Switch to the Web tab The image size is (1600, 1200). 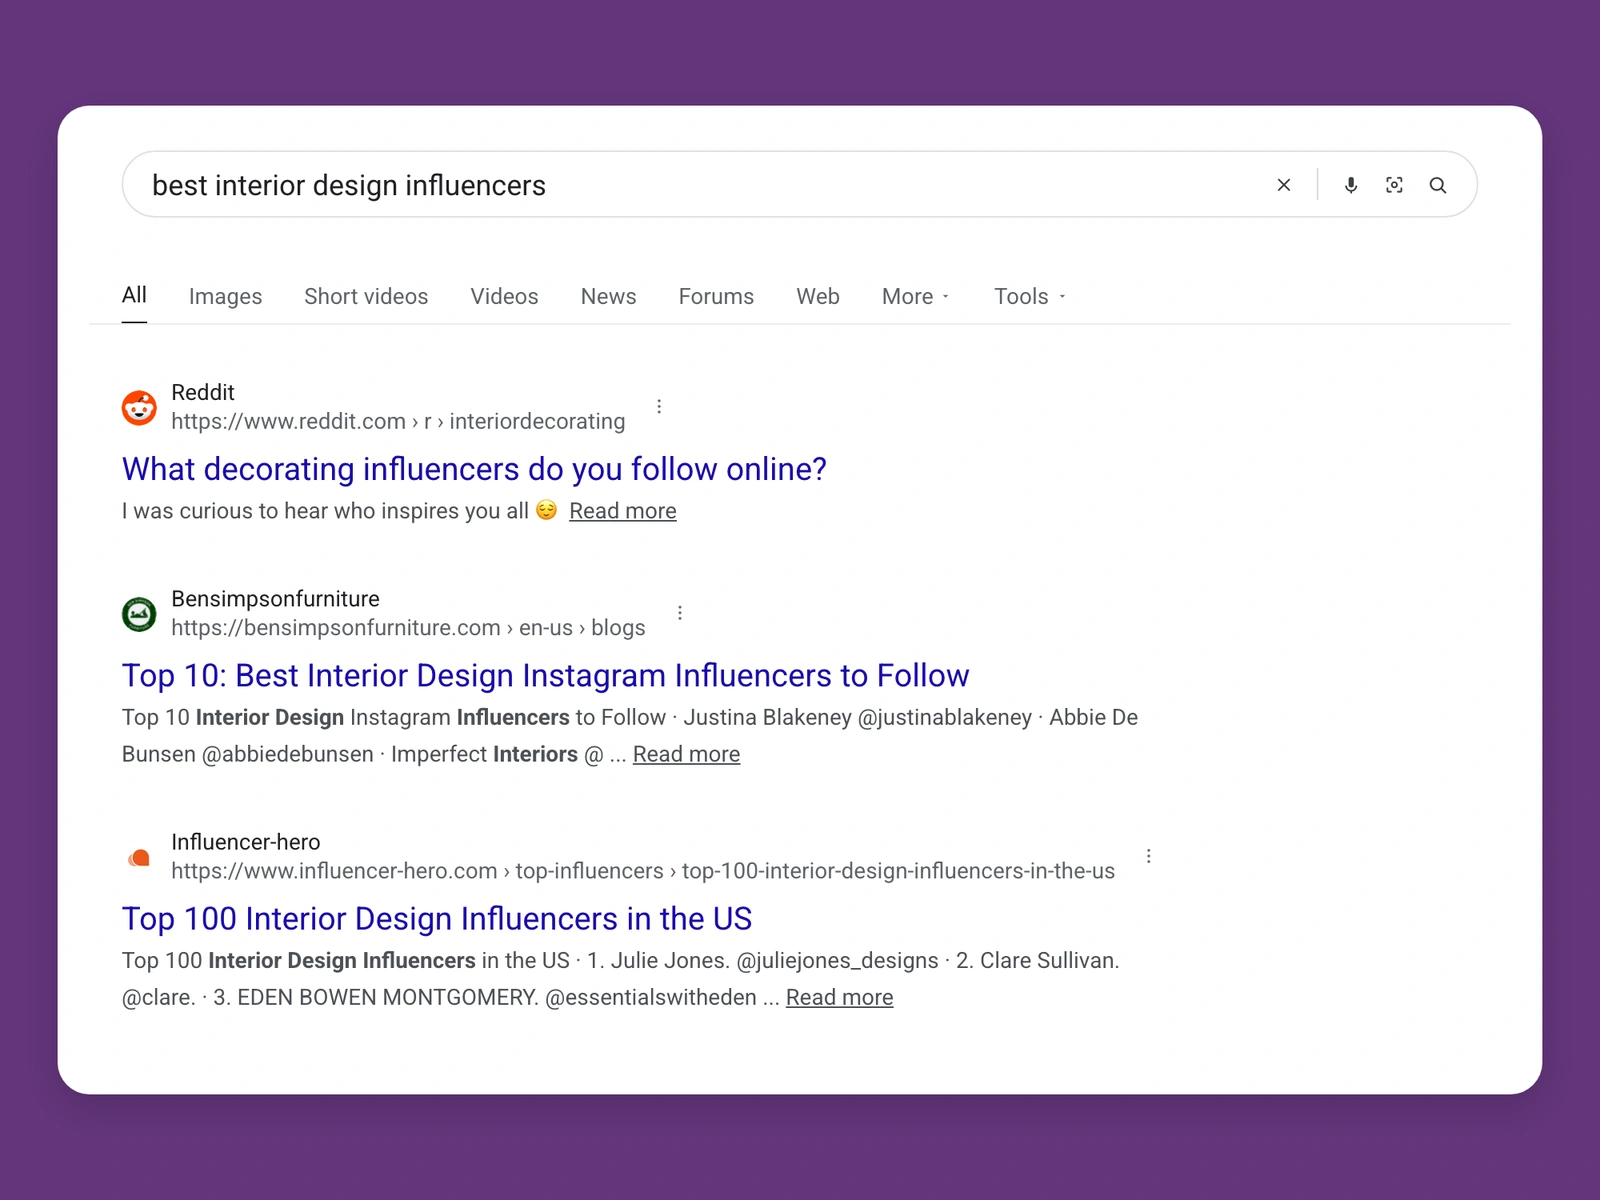[818, 297]
